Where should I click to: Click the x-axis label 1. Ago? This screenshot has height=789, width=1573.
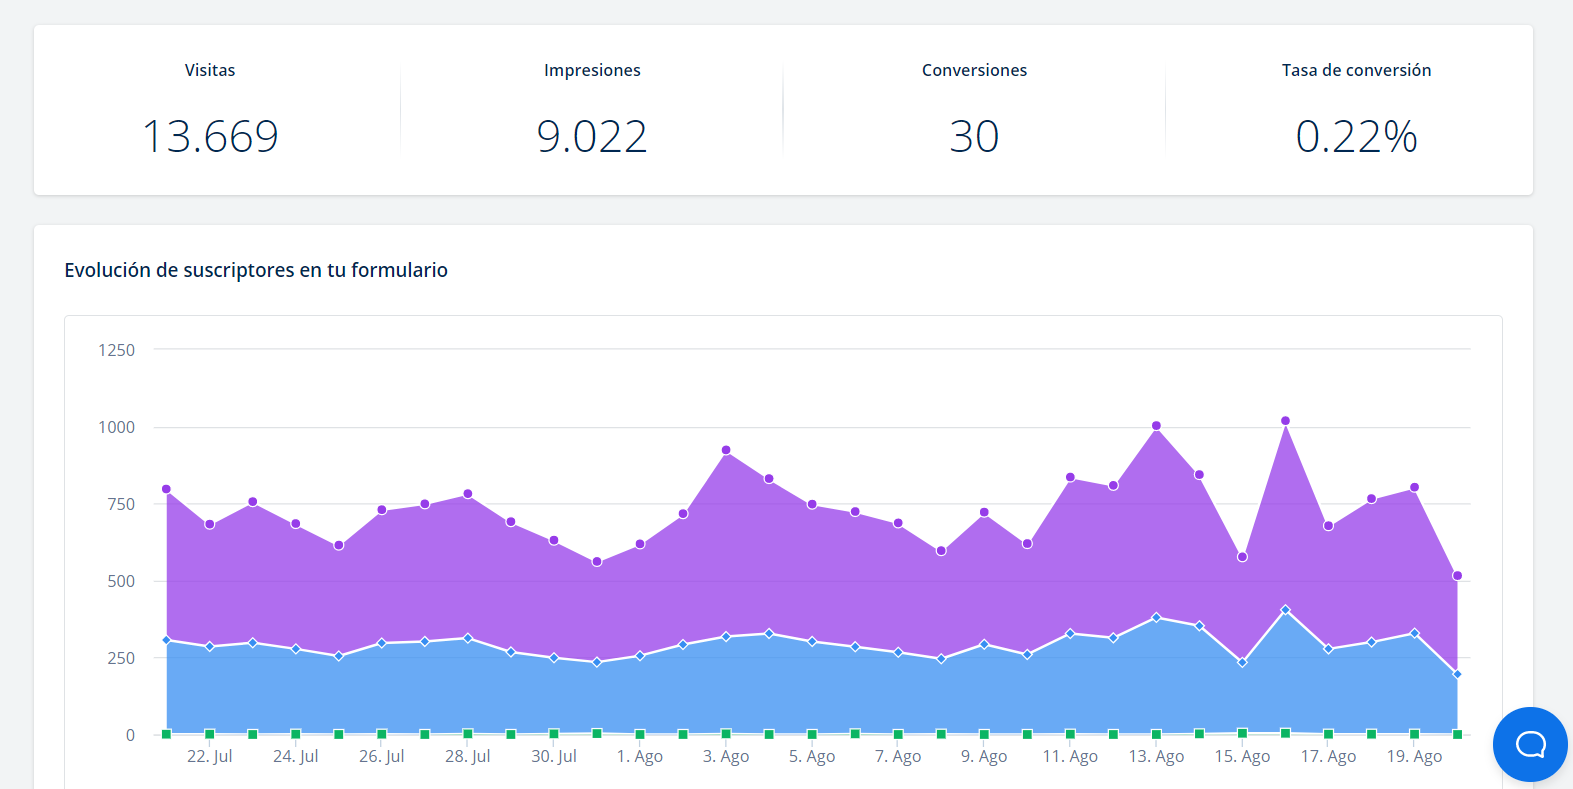click(640, 756)
